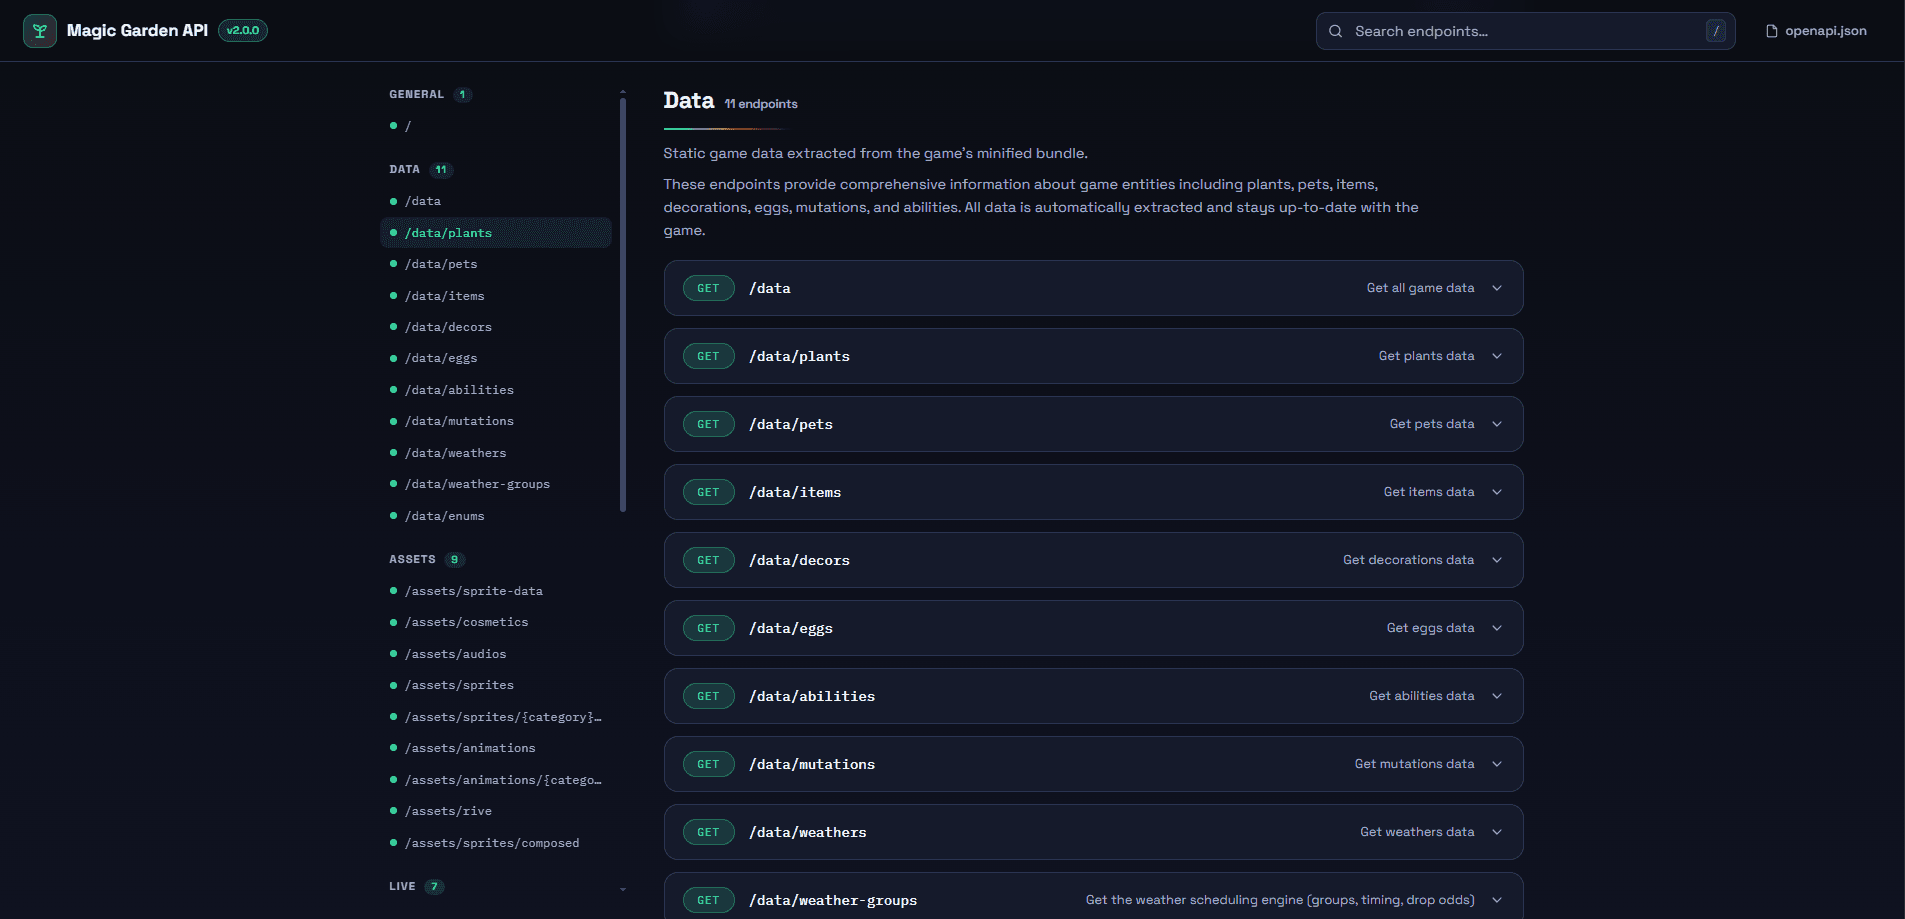Go to /data/items sidebar entry
Screen dimensions: 1905x919
click(496, 296)
